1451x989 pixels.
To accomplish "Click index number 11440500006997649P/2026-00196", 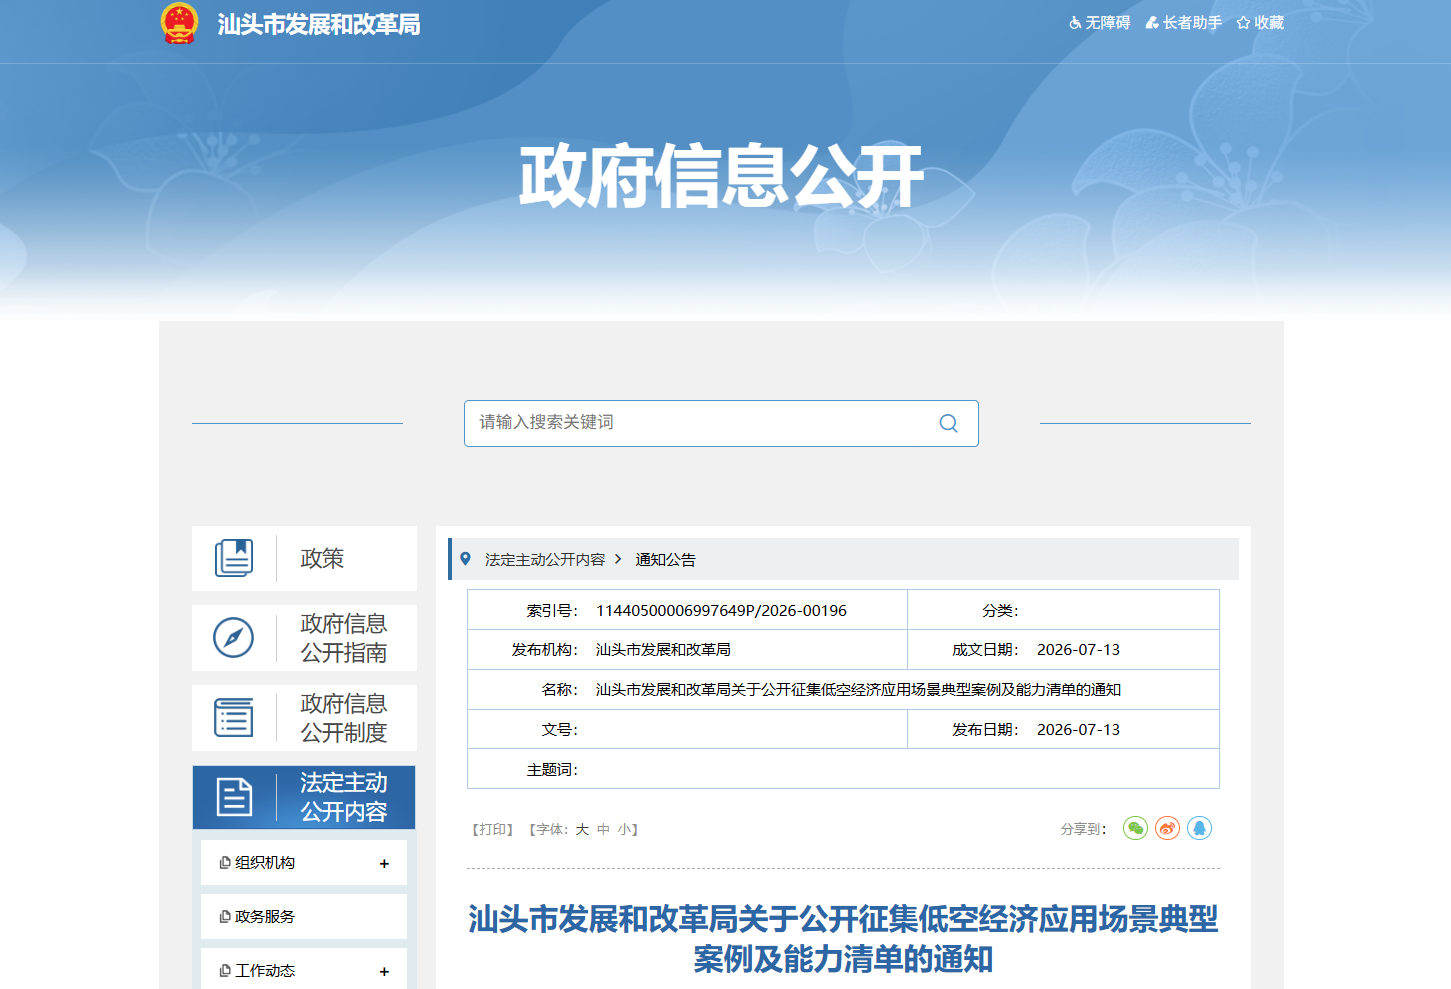I will 721,610.
